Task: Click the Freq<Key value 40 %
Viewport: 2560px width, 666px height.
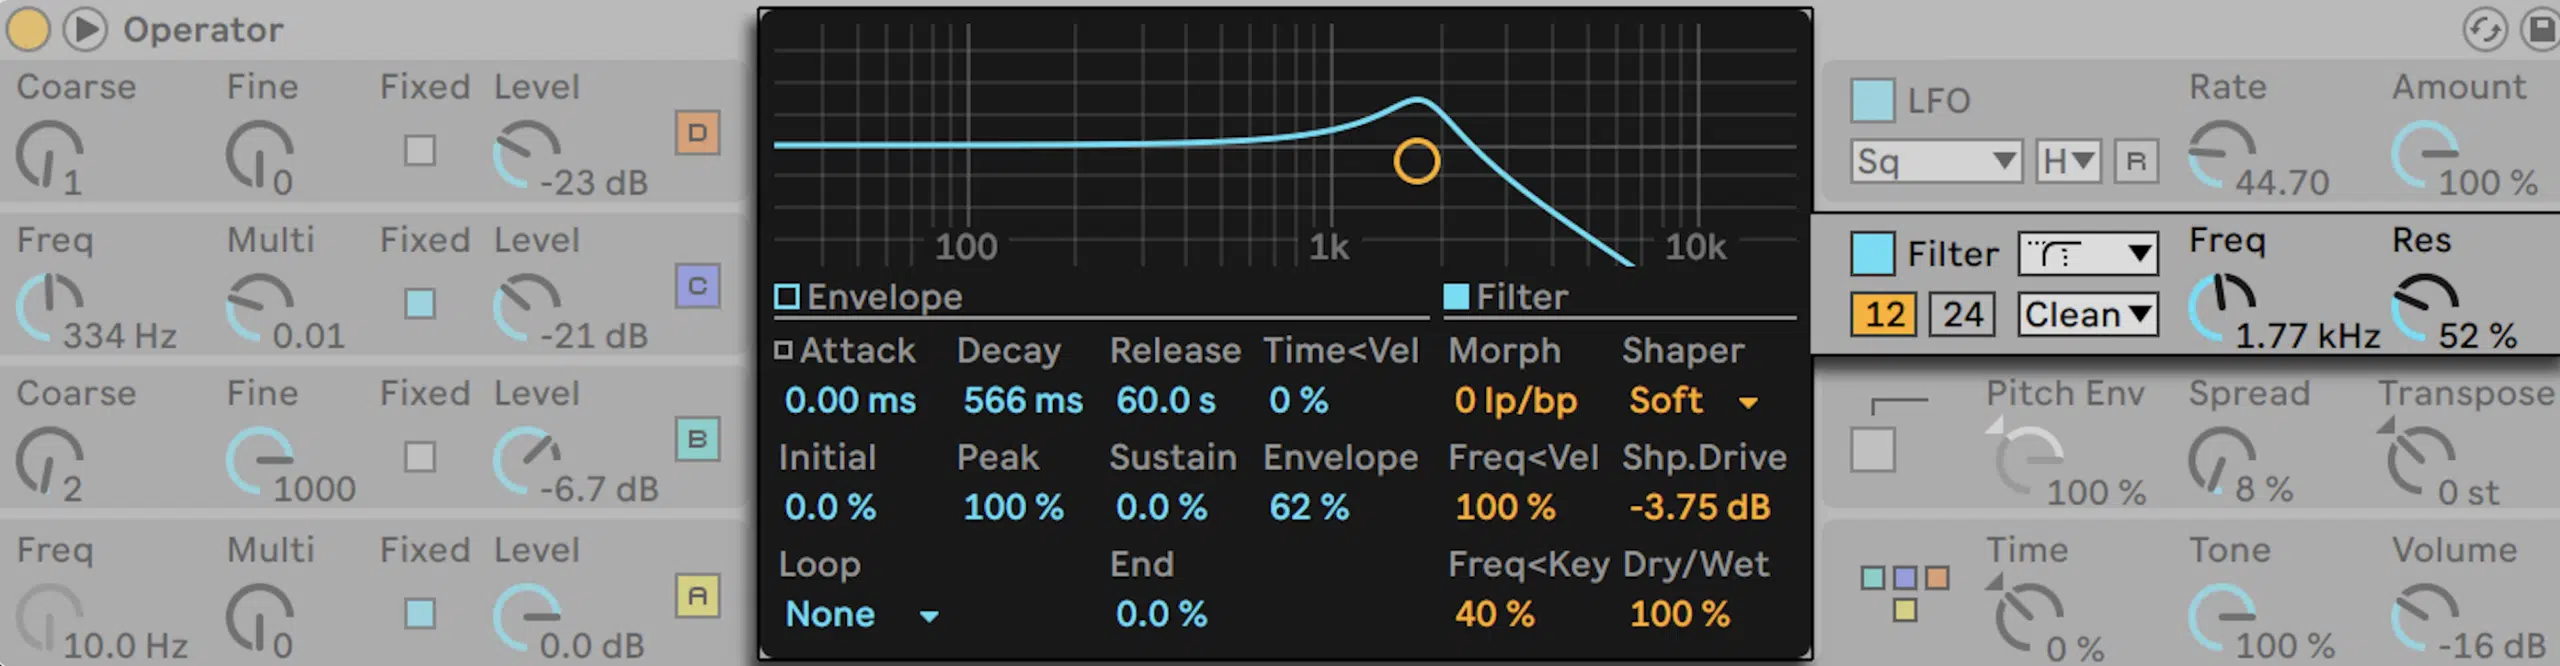Action: (1494, 614)
